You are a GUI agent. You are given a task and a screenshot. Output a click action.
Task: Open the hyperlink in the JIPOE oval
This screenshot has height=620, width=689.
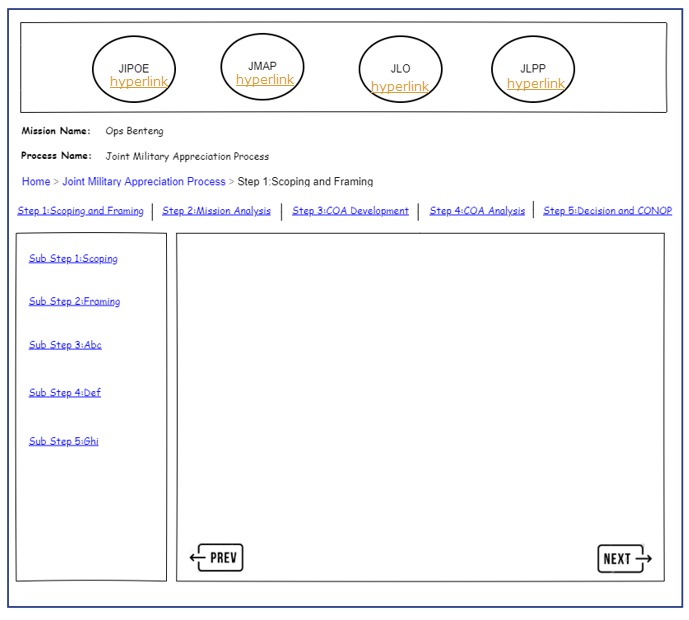(x=138, y=82)
